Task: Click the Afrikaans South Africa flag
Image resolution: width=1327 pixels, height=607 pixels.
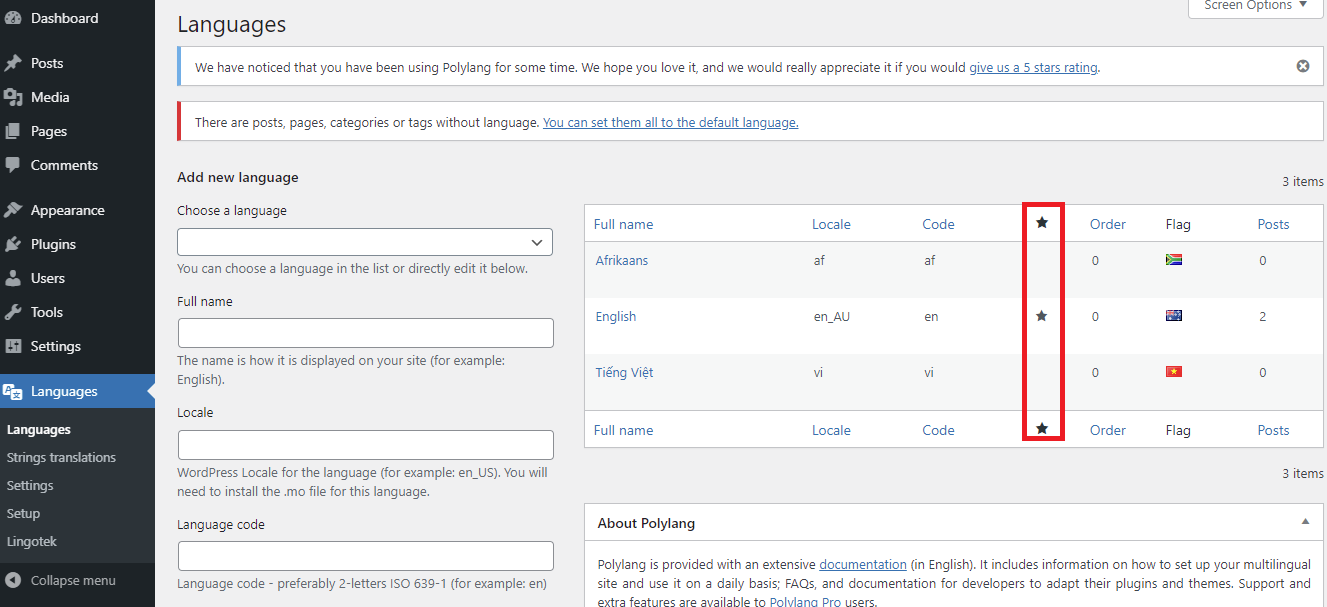Action: tap(1174, 260)
